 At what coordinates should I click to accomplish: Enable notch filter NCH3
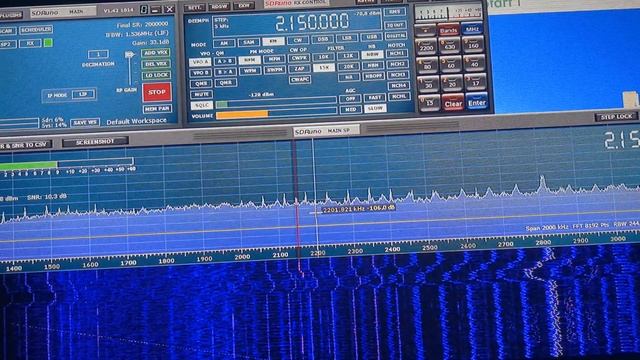pyautogui.click(x=398, y=75)
